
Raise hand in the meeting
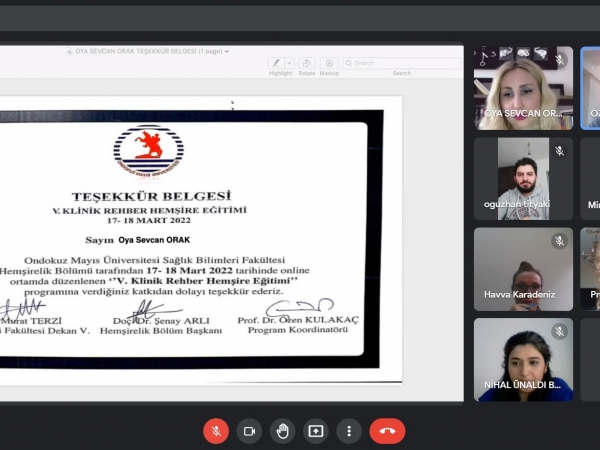coord(282,431)
